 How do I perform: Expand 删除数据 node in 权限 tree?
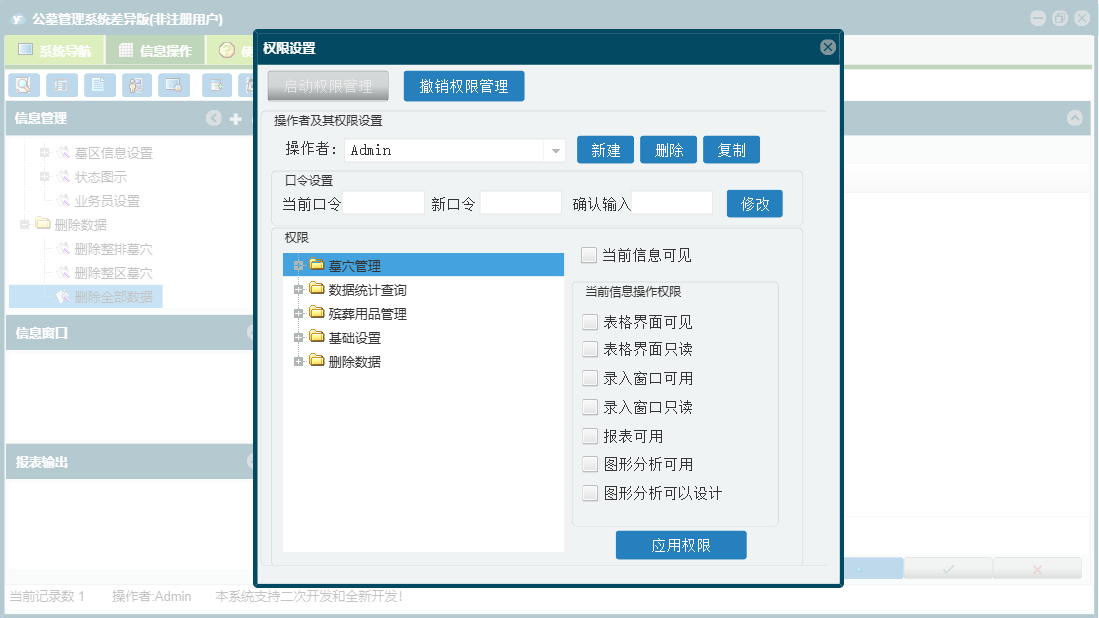coord(299,362)
